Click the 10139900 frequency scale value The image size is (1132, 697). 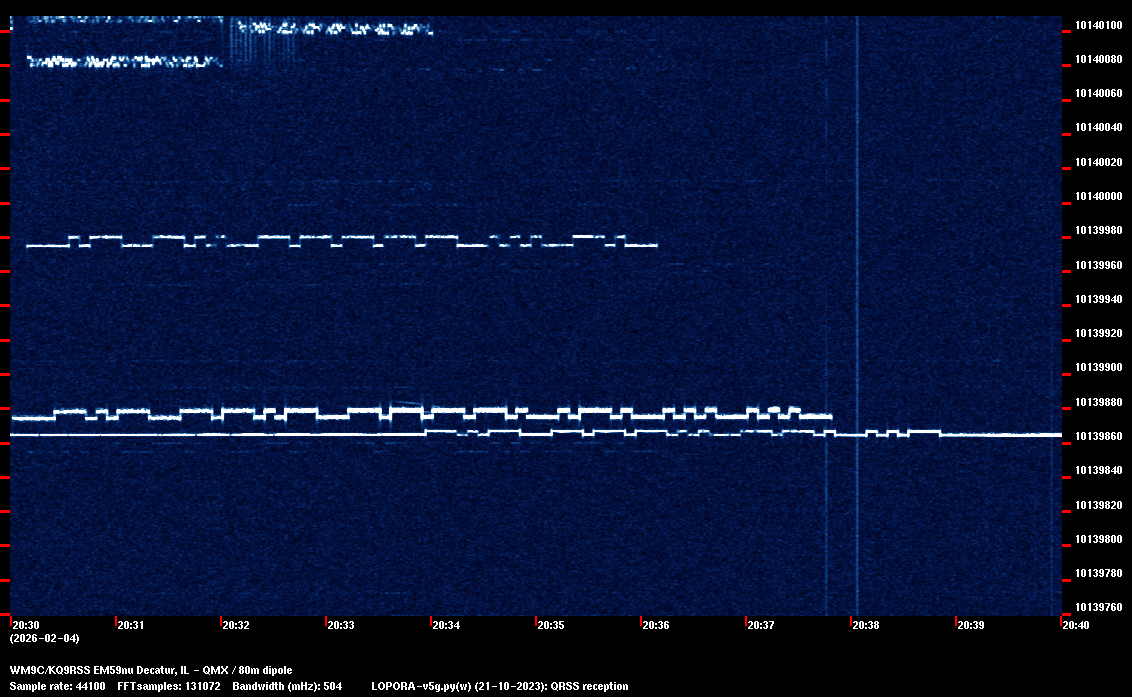click(1097, 368)
